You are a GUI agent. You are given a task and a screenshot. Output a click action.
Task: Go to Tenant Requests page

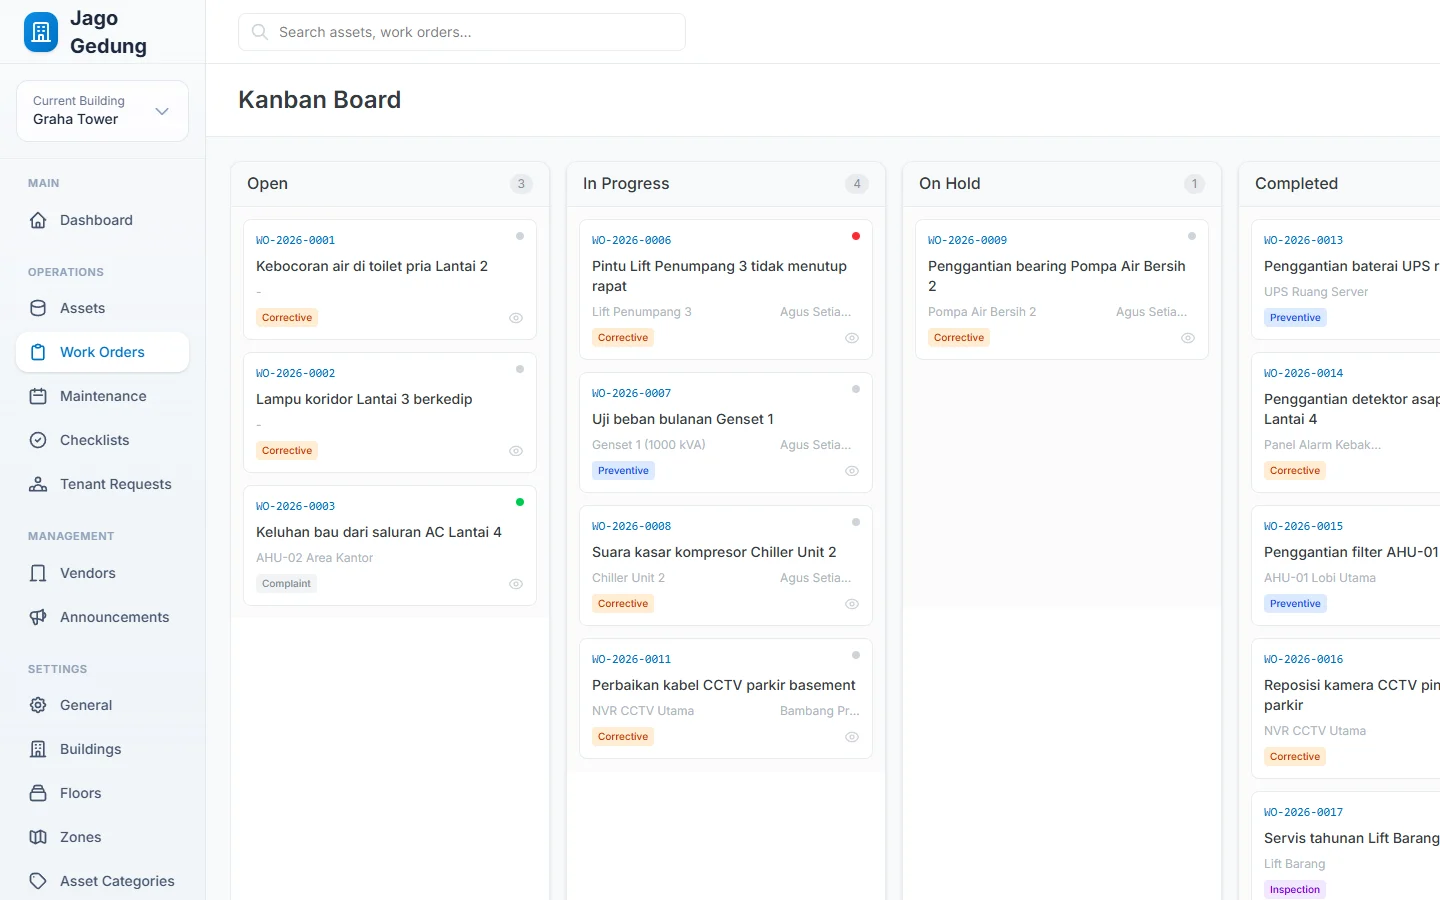point(102,484)
